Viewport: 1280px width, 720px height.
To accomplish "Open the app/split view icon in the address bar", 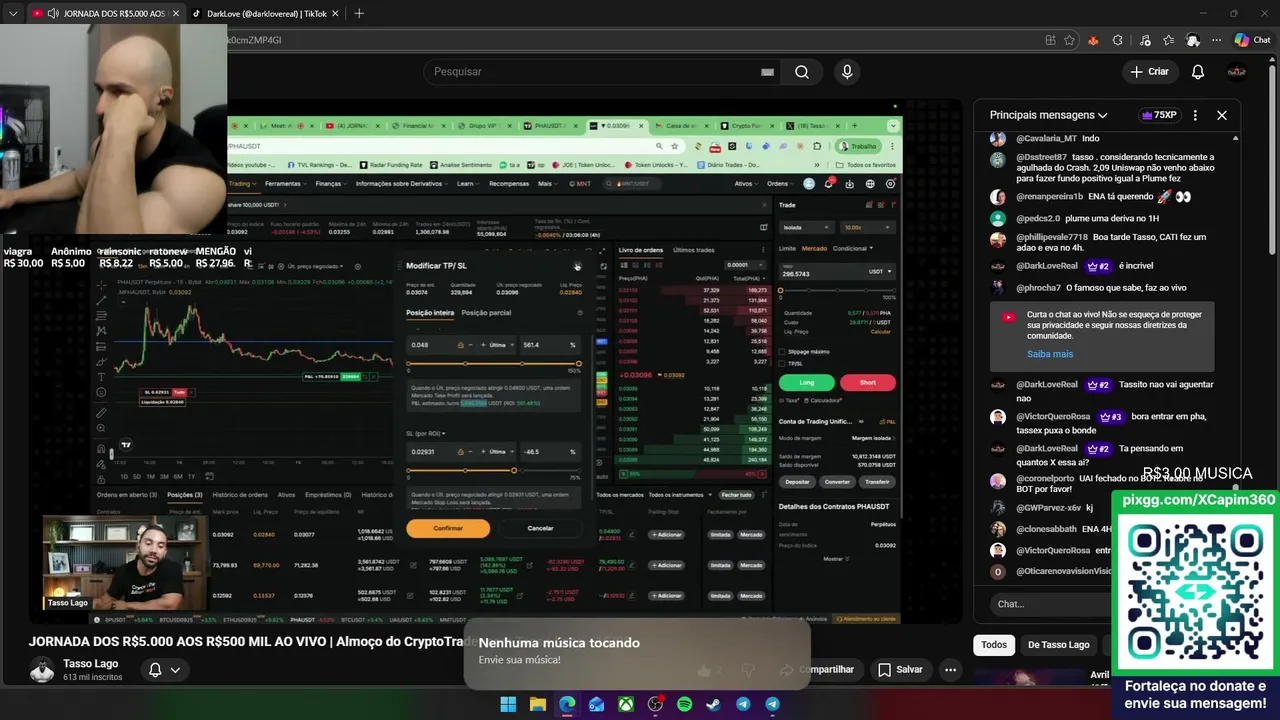I will (1050, 40).
